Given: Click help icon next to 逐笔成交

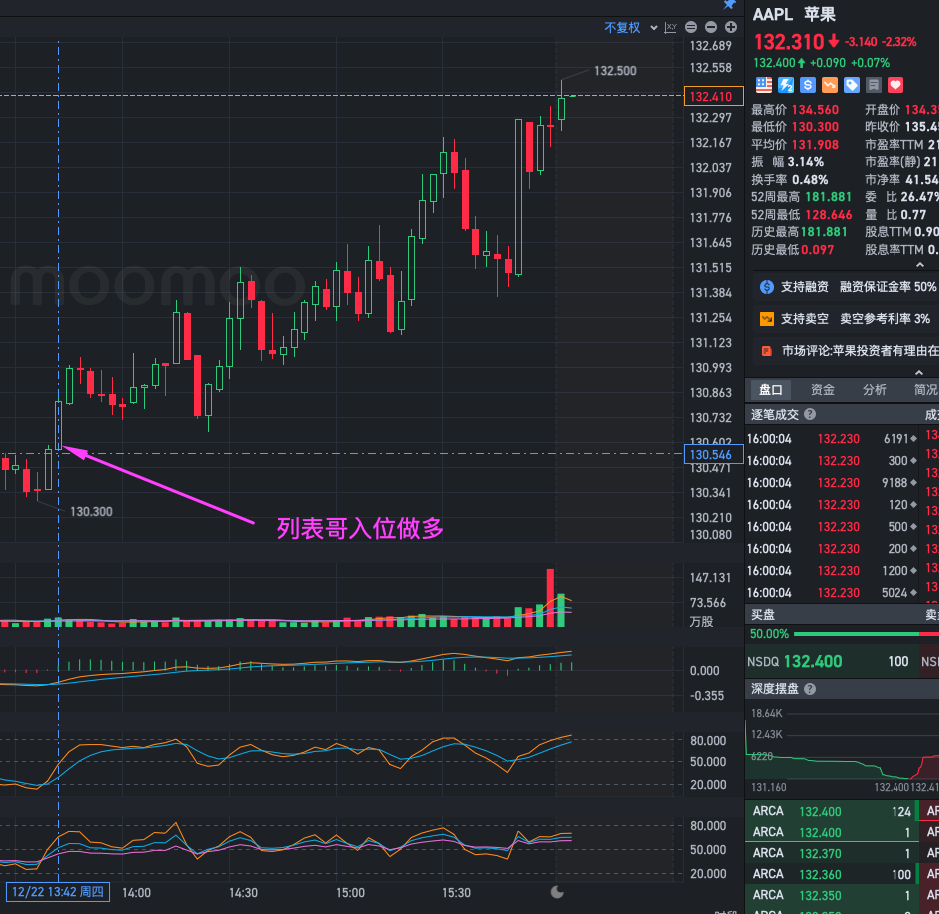Looking at the screenshot, I should (810, 414).
